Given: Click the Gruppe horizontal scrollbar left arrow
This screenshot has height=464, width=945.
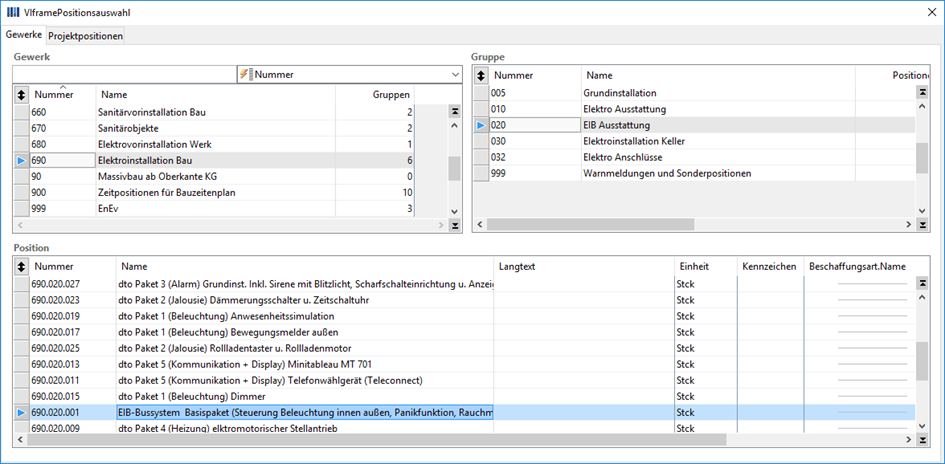Looking at the screenshot, I should coord(480,225).
